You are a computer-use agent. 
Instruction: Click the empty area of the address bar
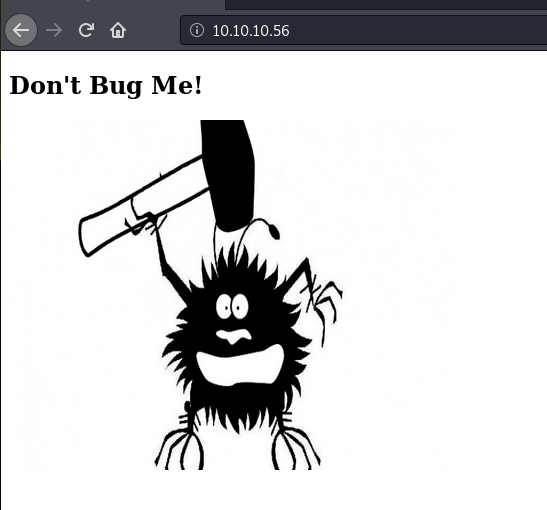point(419,30)
